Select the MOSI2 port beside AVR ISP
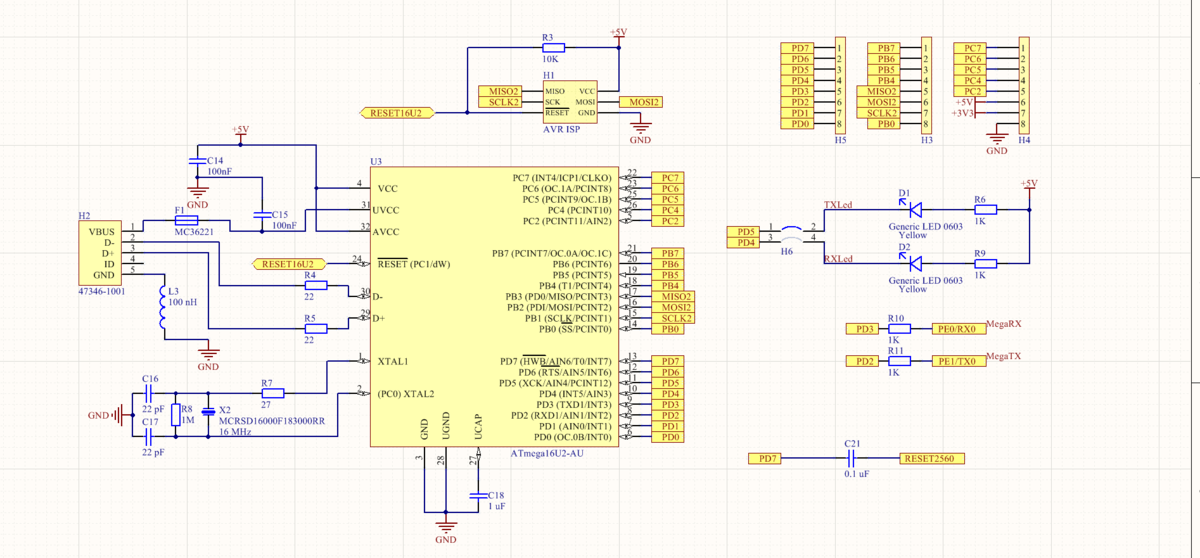 coord(639,102)
